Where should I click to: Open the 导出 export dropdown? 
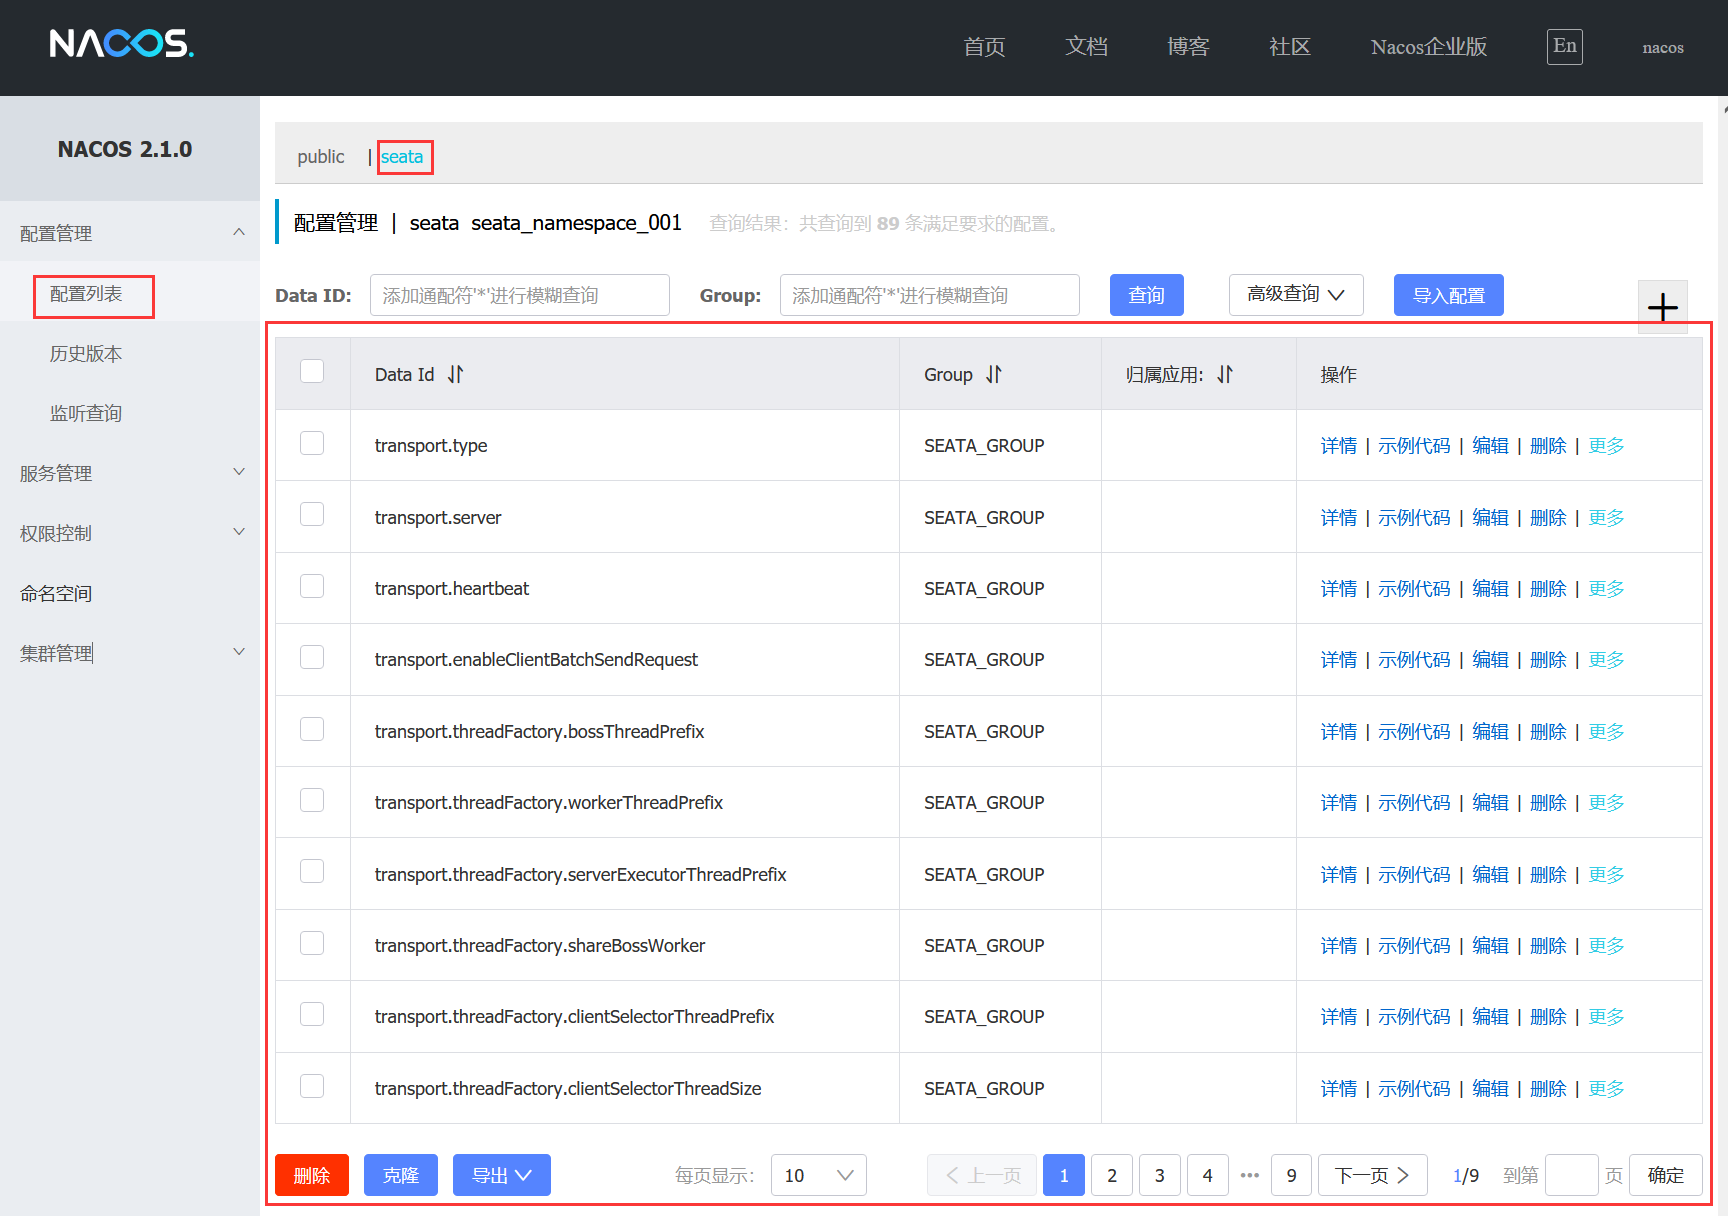[501, 1175]
